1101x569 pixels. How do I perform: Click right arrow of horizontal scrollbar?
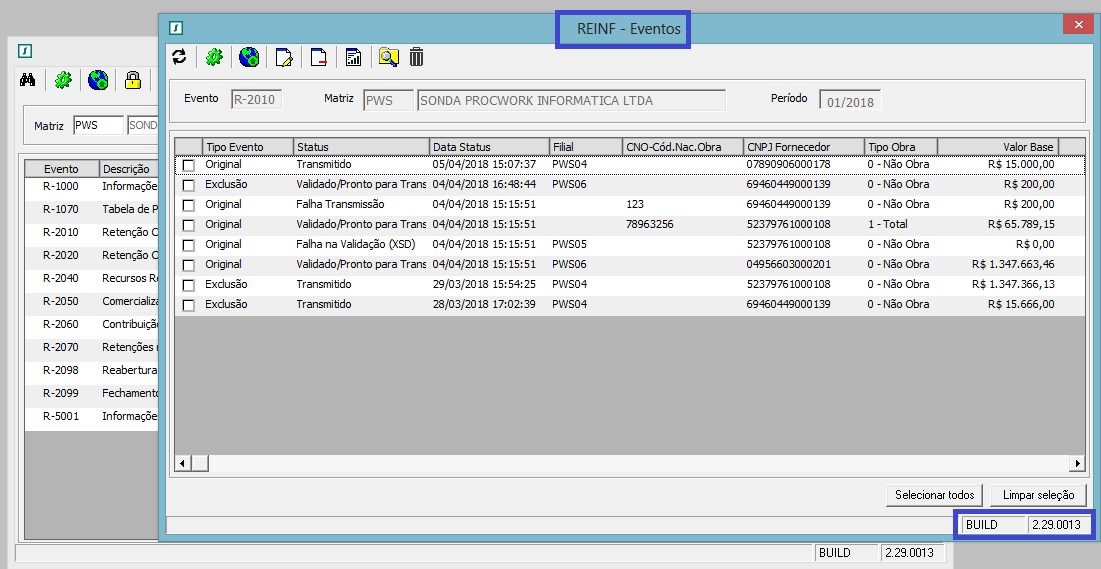point(1077,463)
